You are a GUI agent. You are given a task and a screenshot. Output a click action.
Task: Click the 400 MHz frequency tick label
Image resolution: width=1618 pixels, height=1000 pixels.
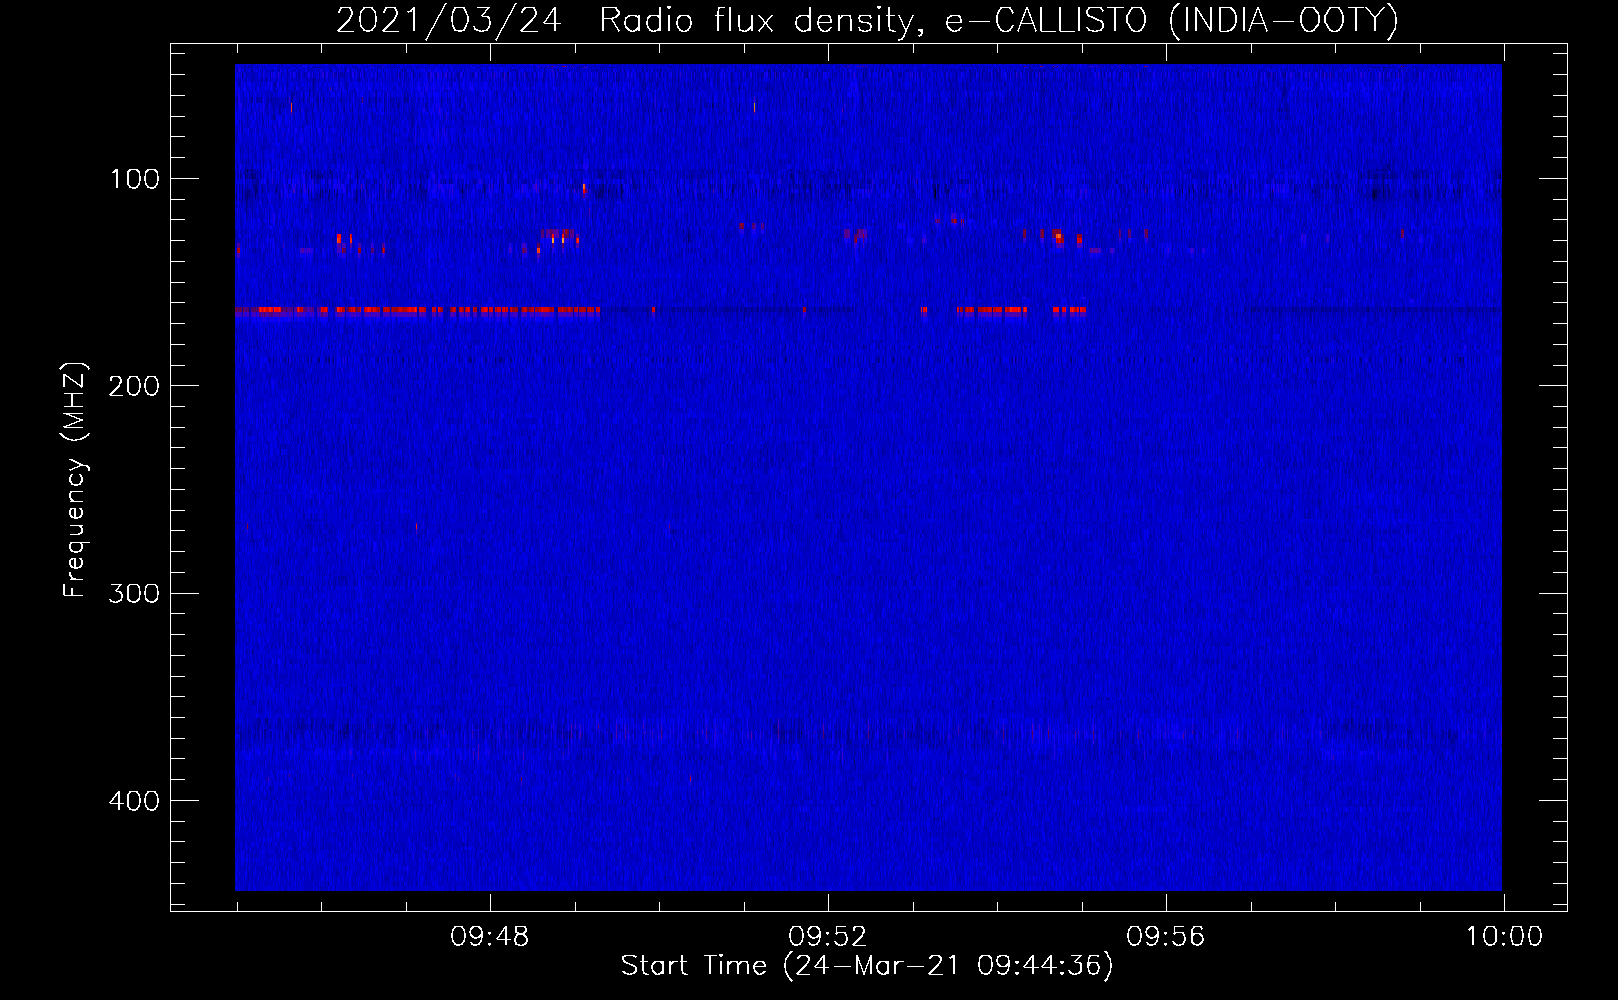click(x=134, y=801)
